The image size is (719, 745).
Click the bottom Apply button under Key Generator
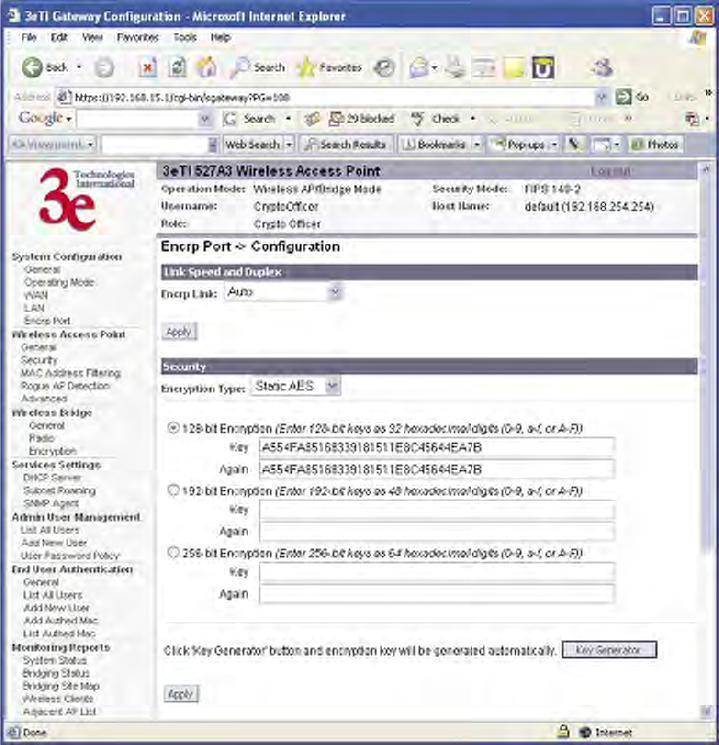click(x=181, y=694)
